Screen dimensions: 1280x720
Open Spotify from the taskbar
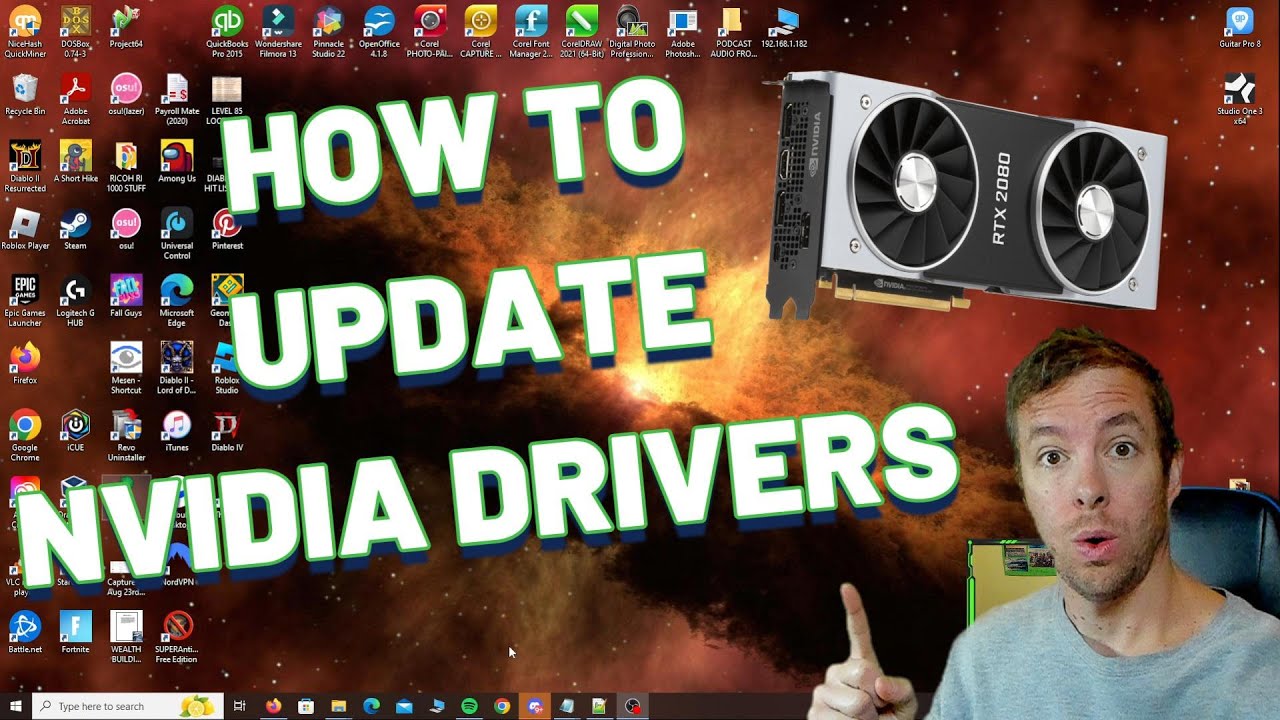tap(469, 706)
